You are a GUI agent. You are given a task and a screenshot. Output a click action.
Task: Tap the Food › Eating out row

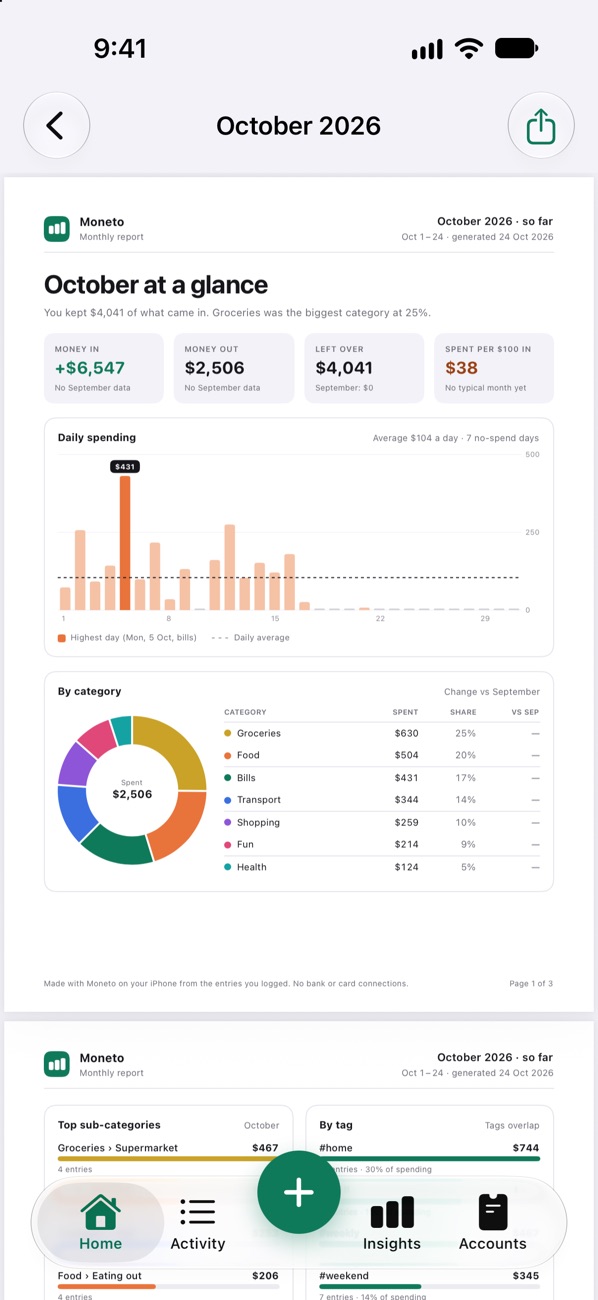point(168,1284)
